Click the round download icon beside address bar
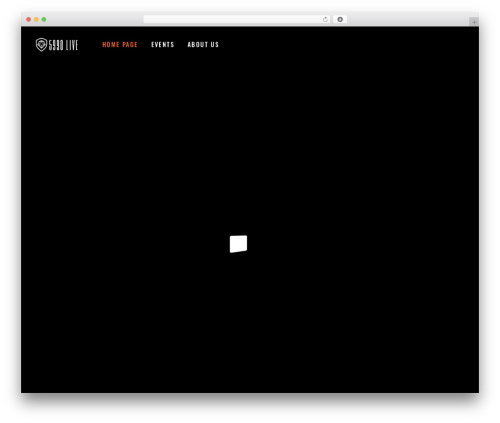This screenshot has height=423, width=500. [x=340, y=19]
